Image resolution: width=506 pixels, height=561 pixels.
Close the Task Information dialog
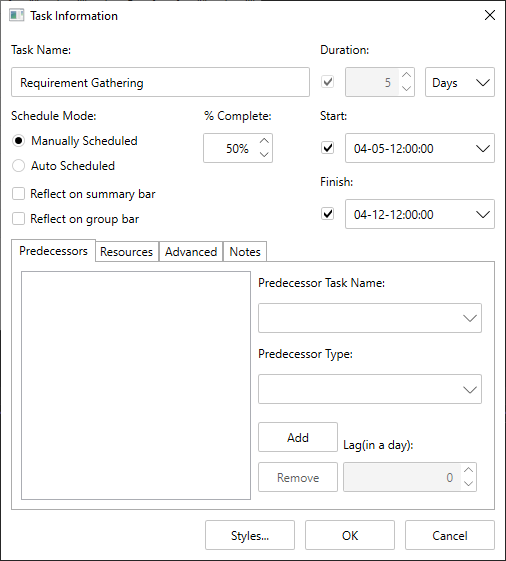[x=490, y=15]
